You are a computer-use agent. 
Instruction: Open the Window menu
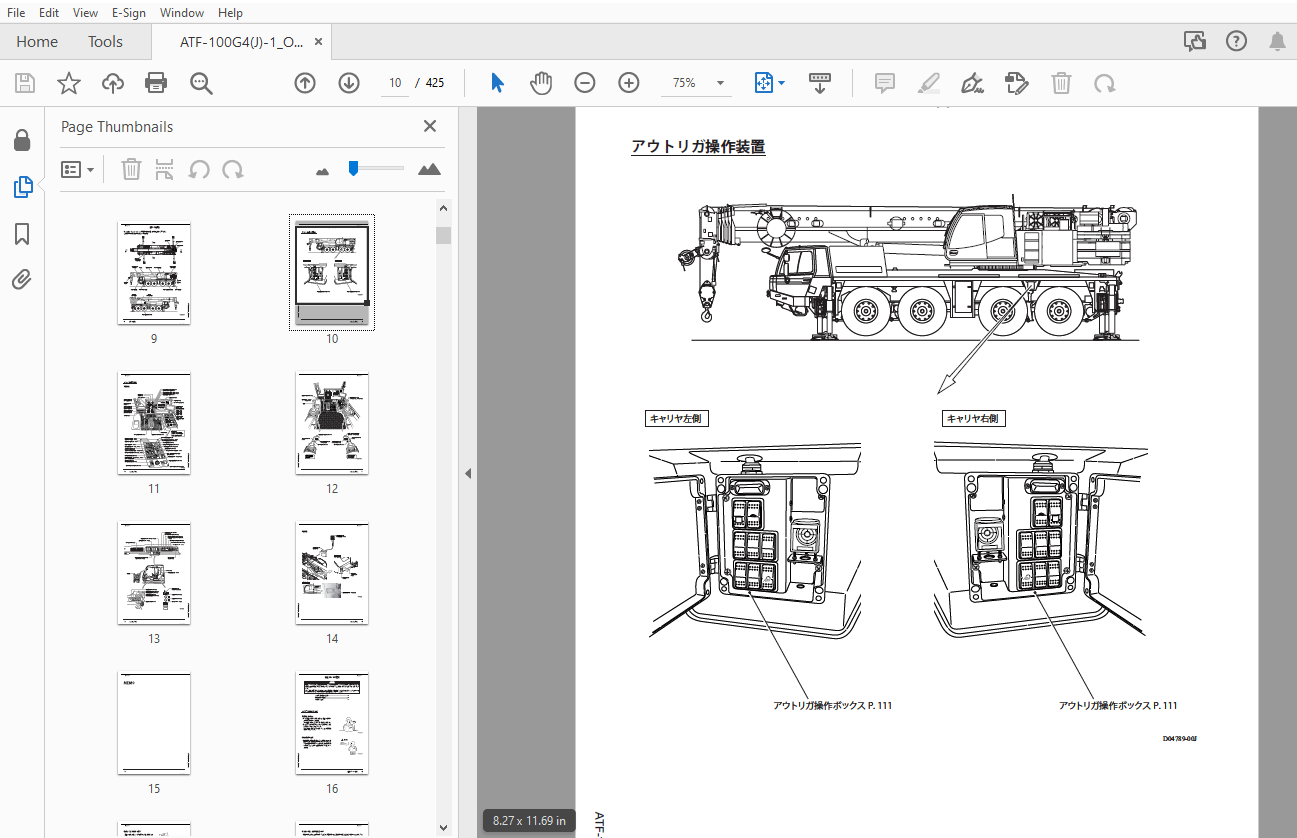click(182, 13)
